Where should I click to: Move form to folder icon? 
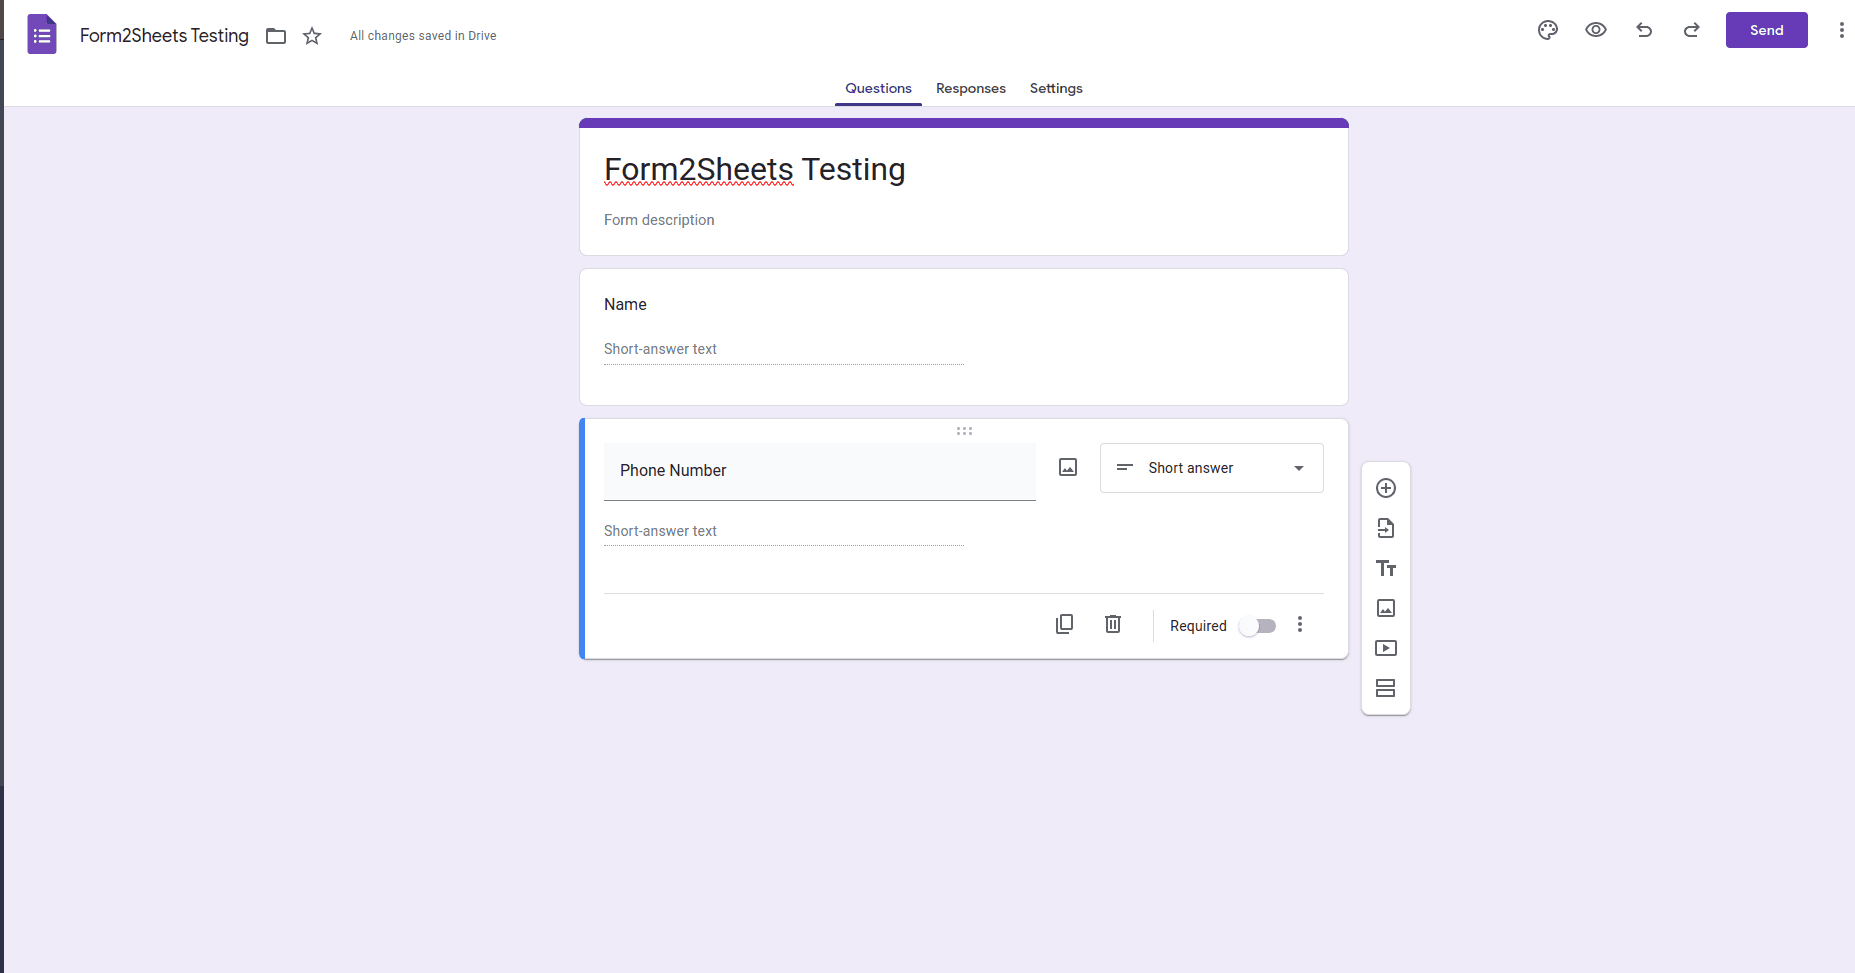(276, 36)
